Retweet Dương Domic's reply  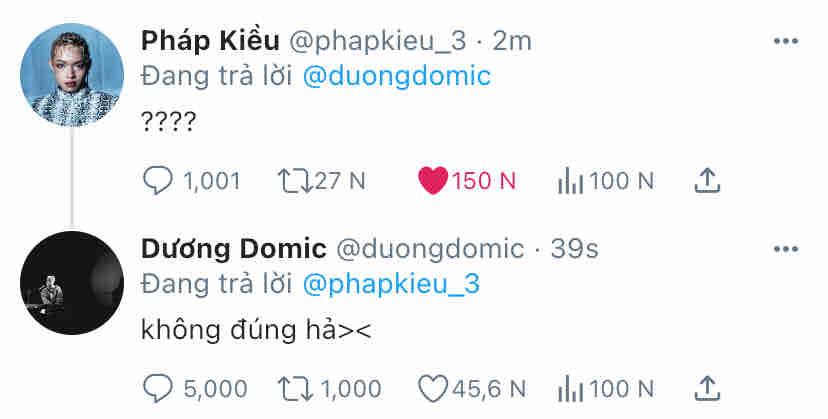[292, 388]
